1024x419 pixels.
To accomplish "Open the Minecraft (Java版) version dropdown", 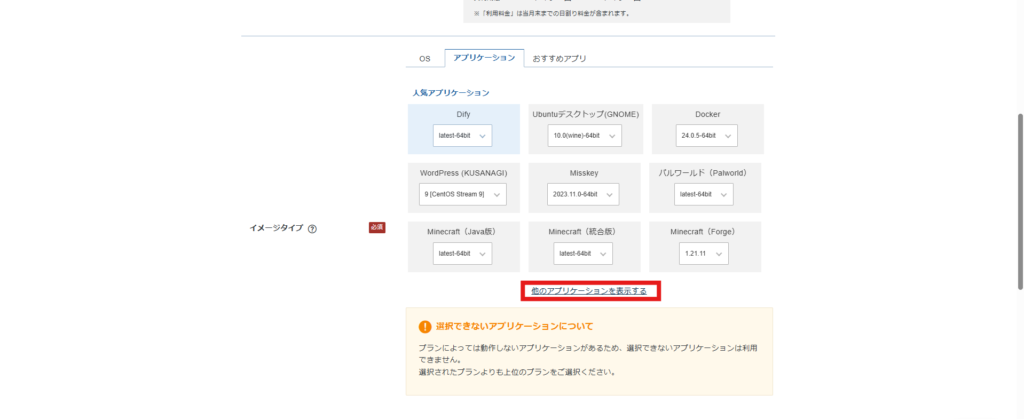I will click(464, 253).
